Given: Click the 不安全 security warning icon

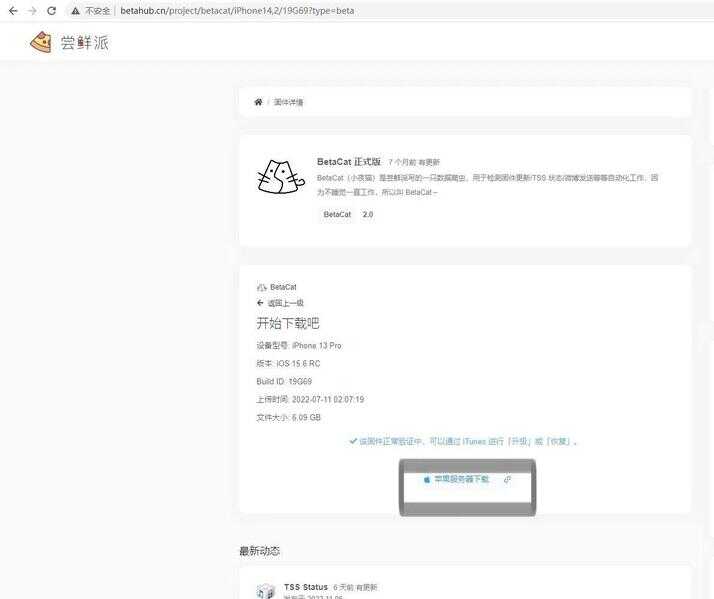Looking at the screenshot, I should (76, 10).
